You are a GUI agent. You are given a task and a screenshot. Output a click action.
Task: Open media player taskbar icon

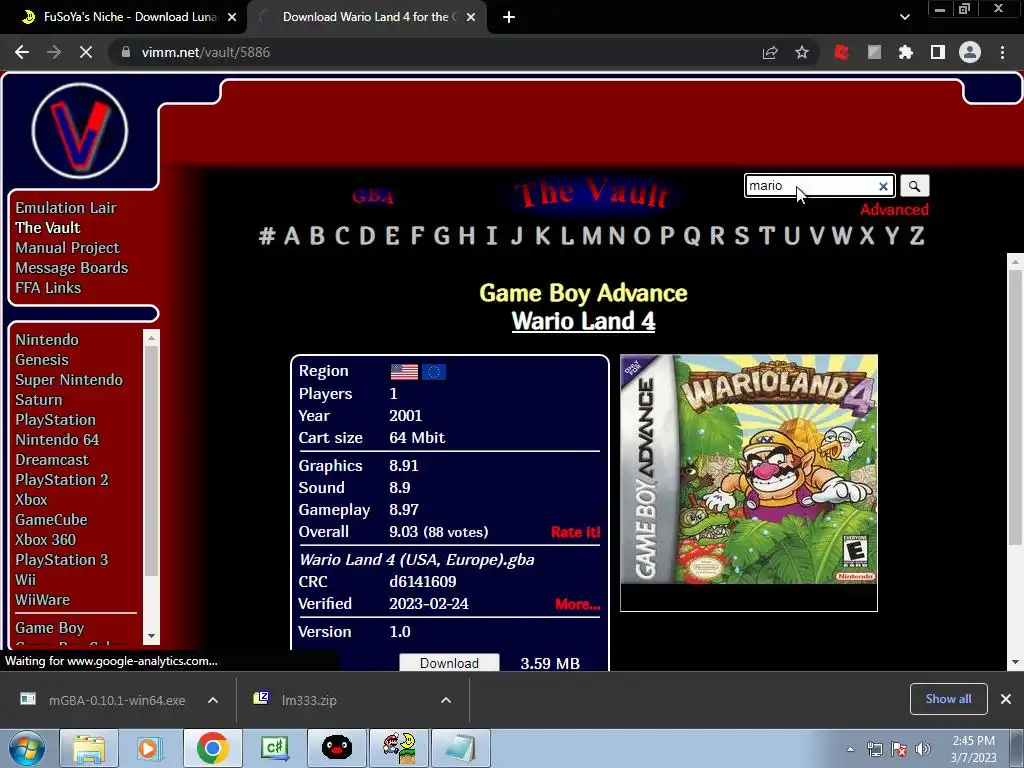(x=150, y=748)
